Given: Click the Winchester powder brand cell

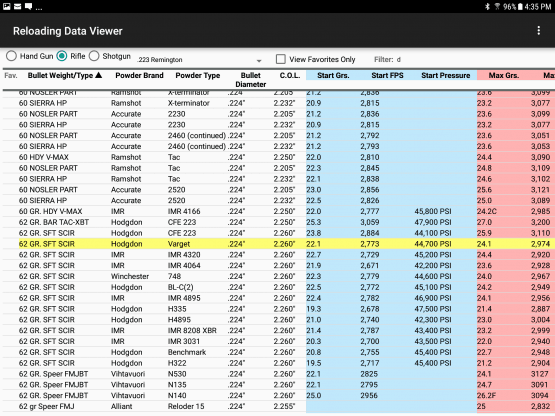Looking at the screenshot, I should click(x=130, y=276).
